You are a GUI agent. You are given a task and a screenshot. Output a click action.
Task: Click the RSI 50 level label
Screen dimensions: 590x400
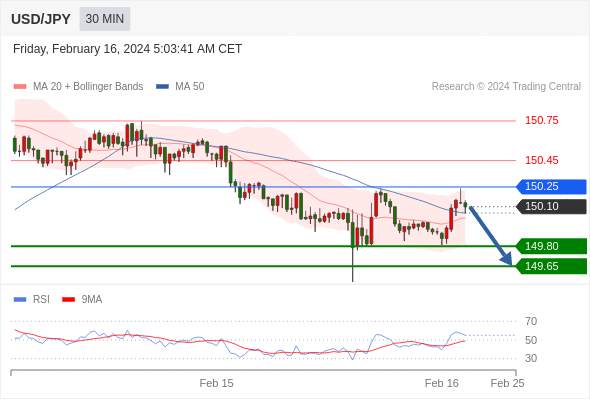point(531,340)
